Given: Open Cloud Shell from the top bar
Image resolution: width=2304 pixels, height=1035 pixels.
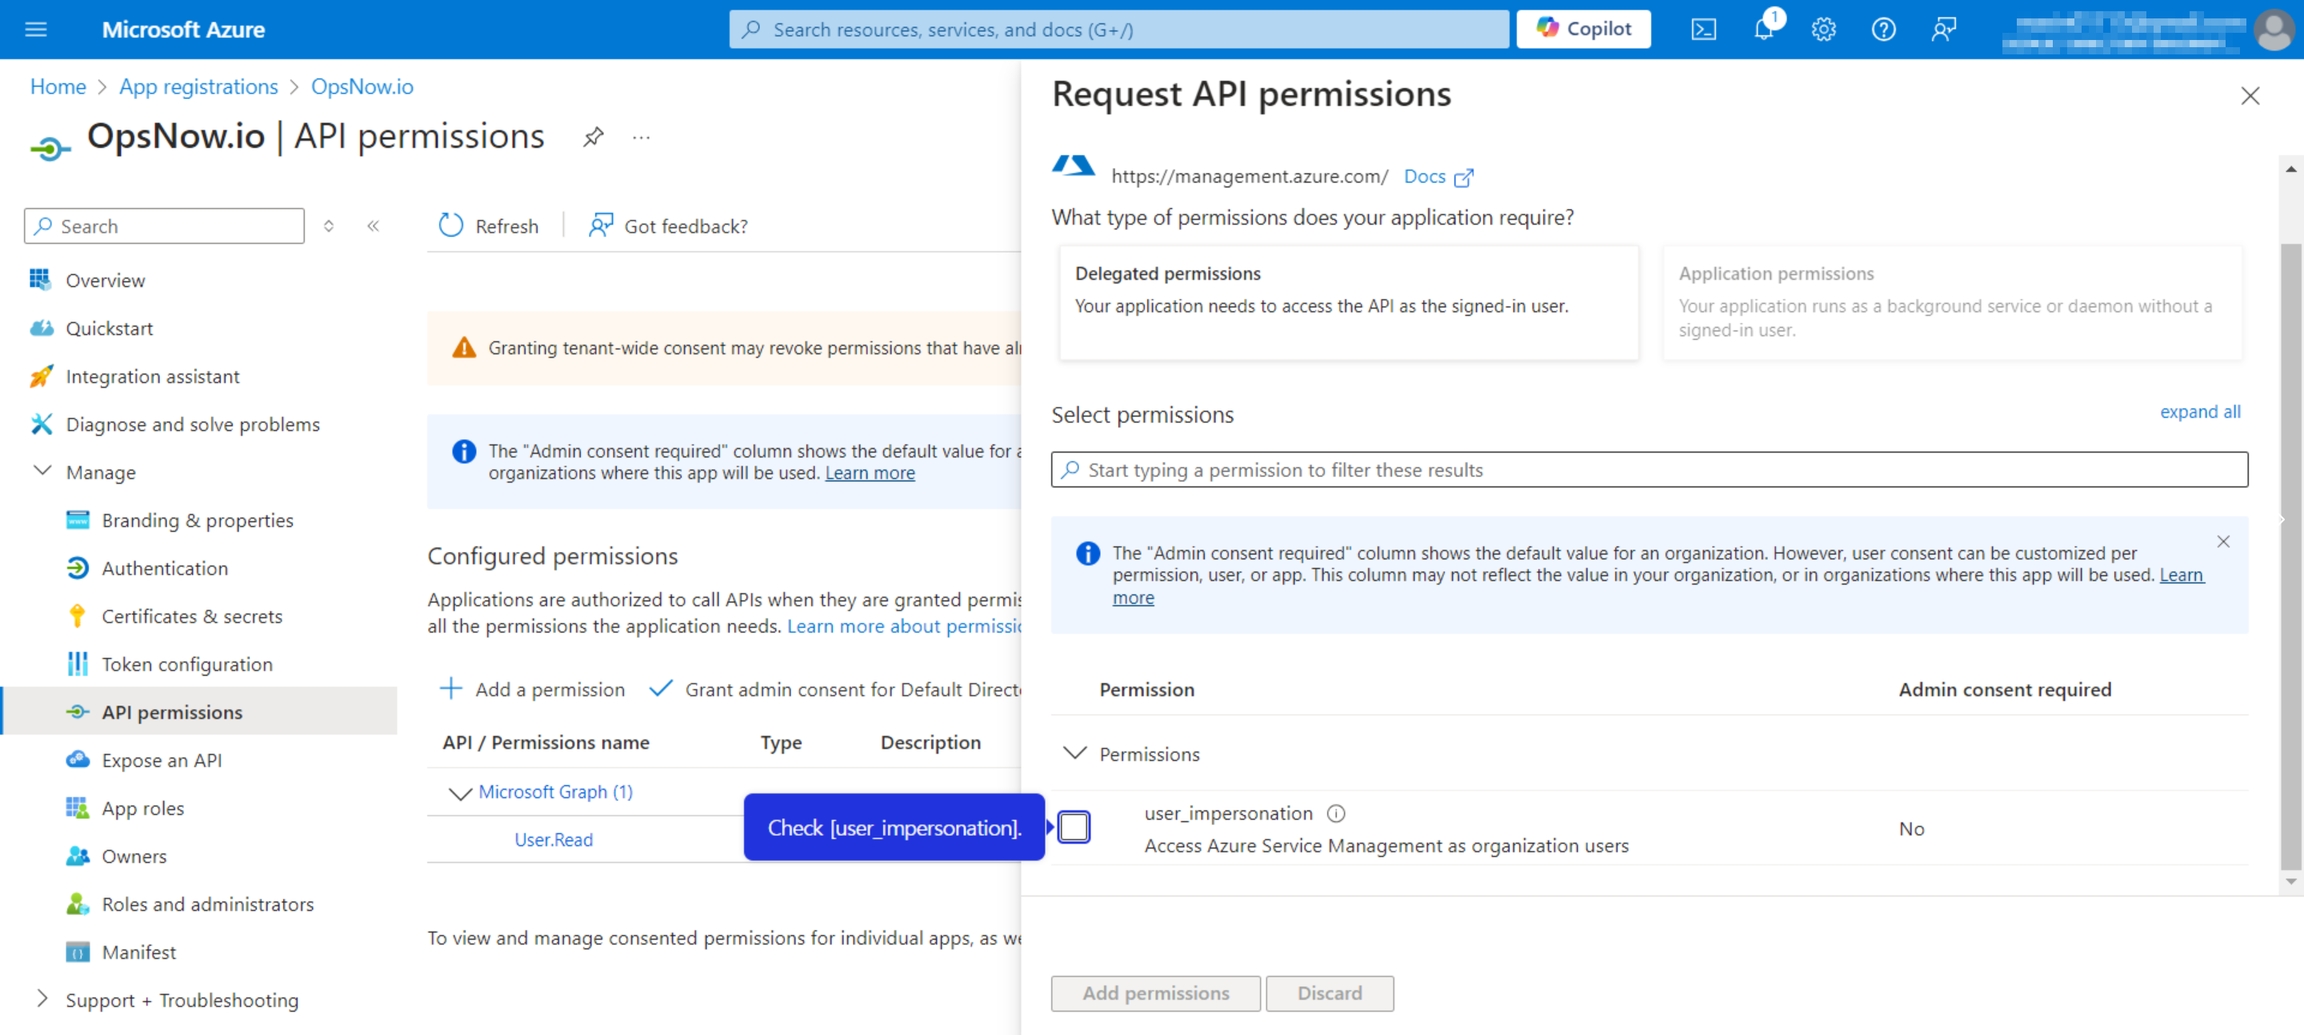Looking at the screenshot, I should pyautogui.click(x=1703, y=29).
